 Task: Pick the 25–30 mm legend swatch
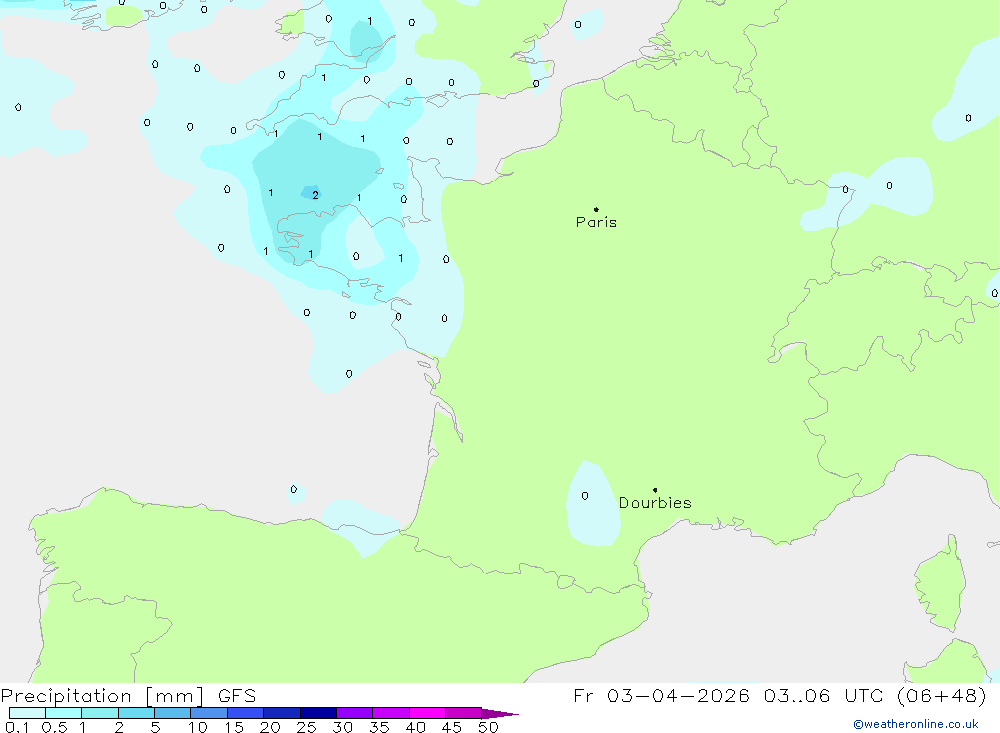coord(318,713)
